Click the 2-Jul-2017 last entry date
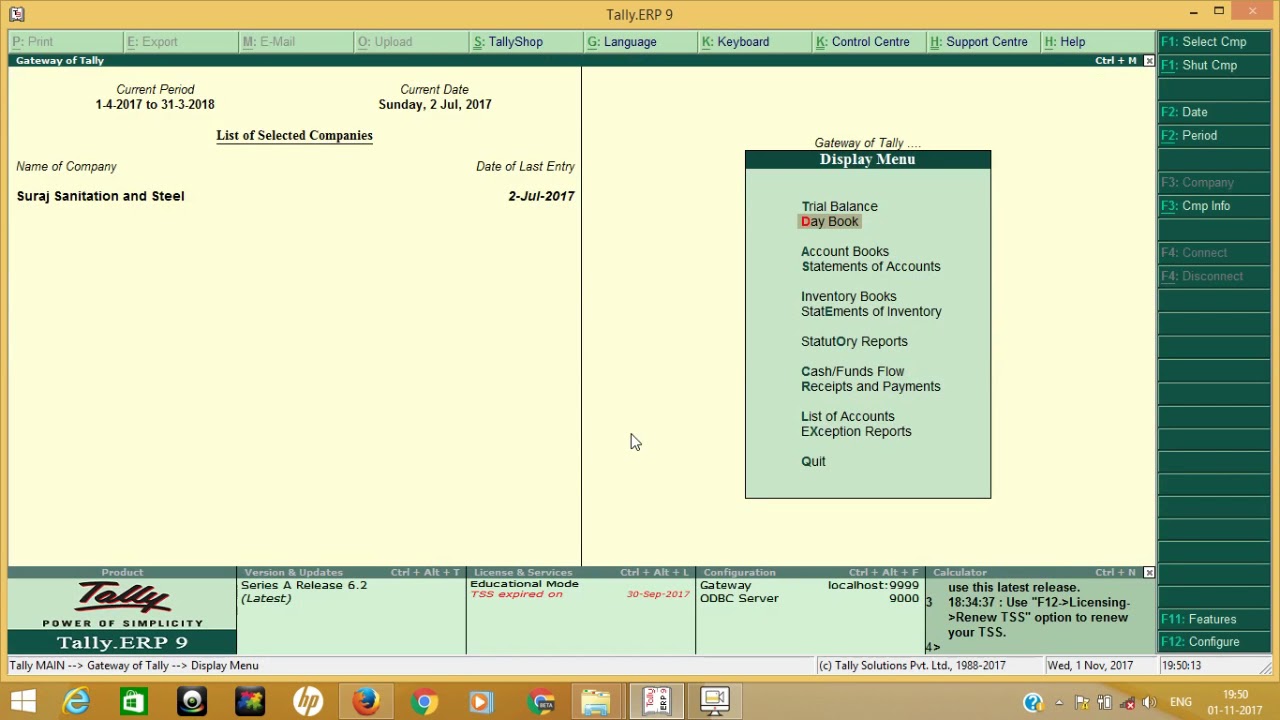Viewport: 1280px width, 720px height. 541,196
